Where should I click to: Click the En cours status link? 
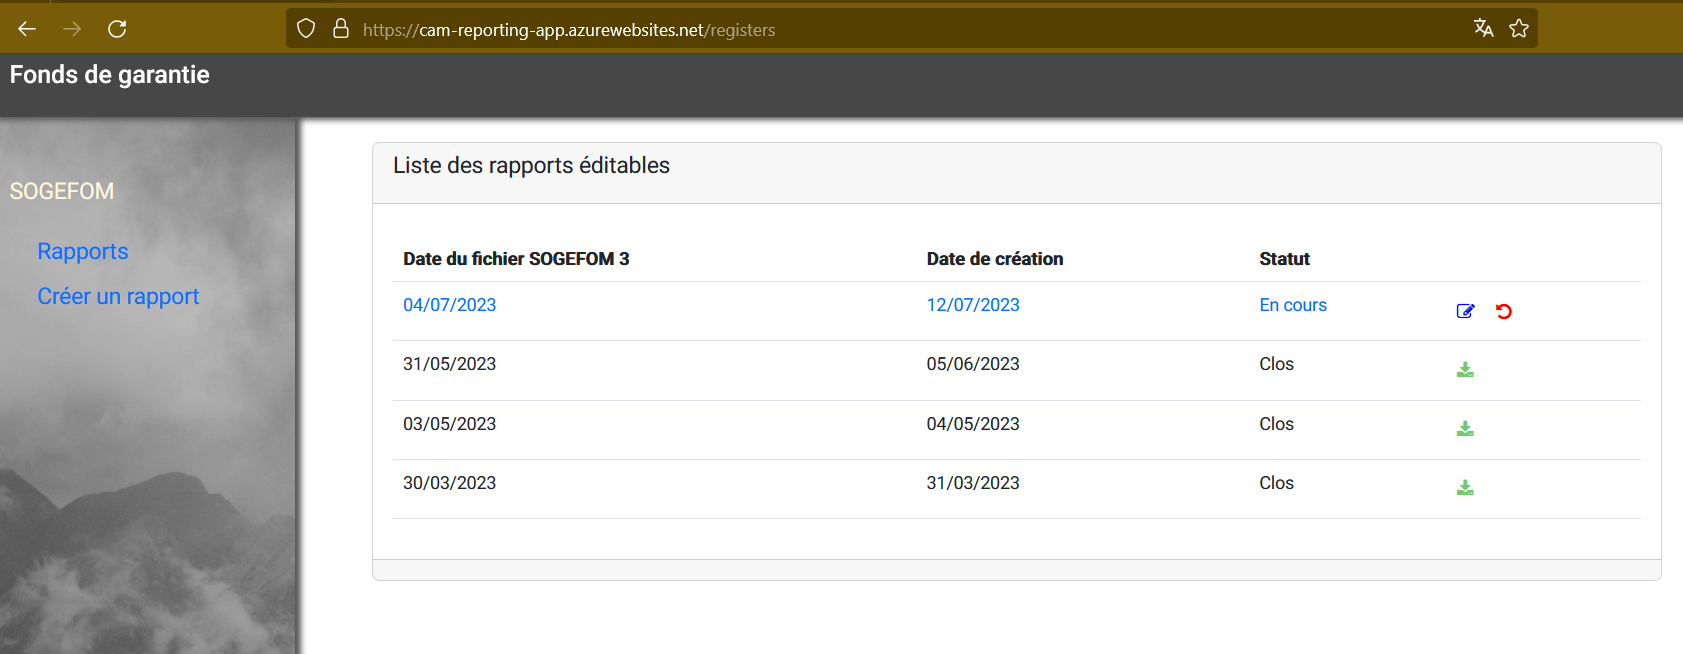click(x=1292, y=305)
